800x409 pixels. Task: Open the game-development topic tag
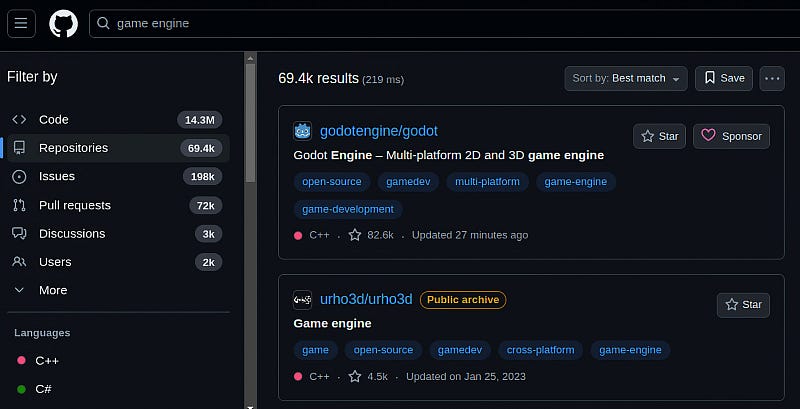coord(348,209)
